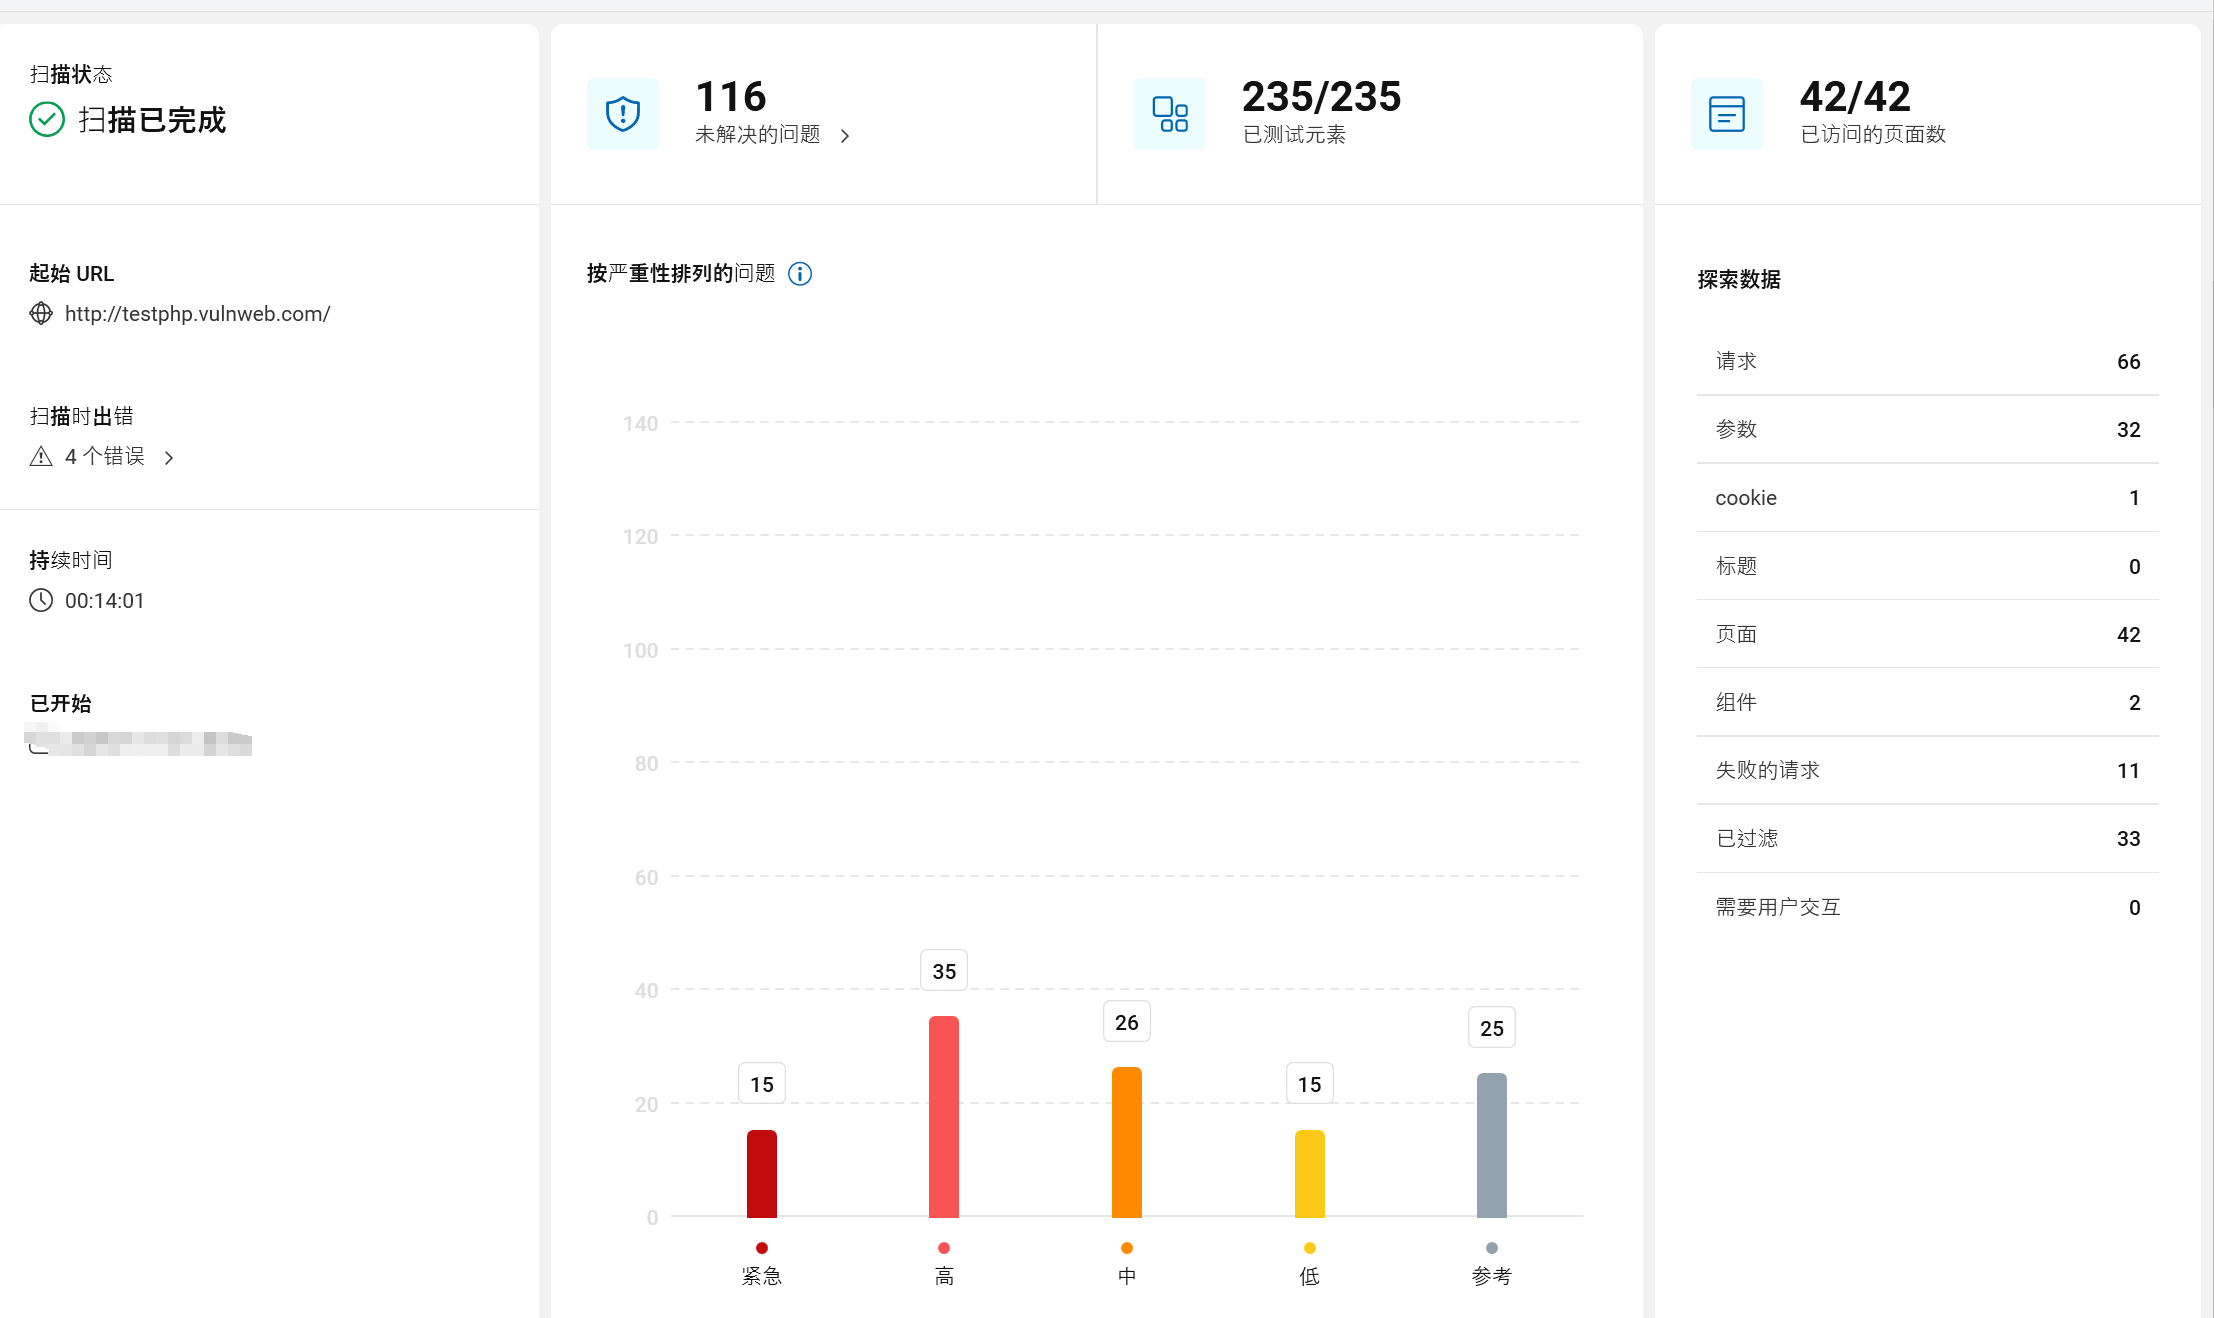Click the green scan completed checkmark icon

click(47, 120)
